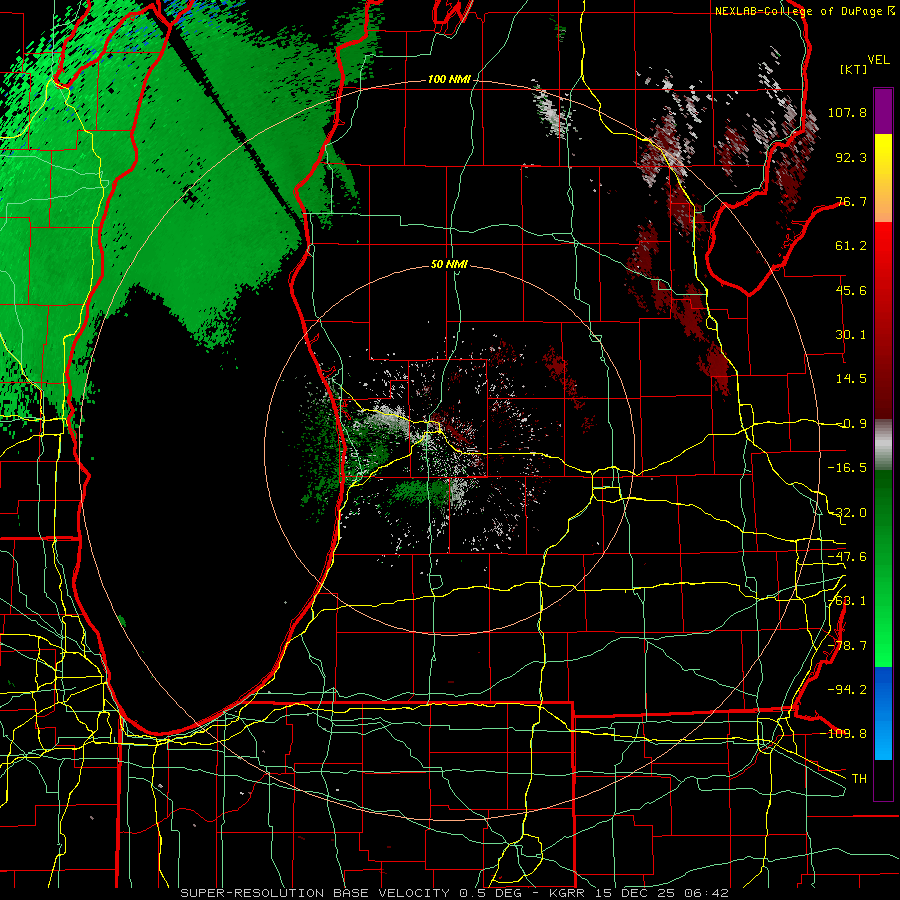Screen dimensions: 900x900
Task: Click the 50 NMI range ring label
Action: tap(449, 264)
